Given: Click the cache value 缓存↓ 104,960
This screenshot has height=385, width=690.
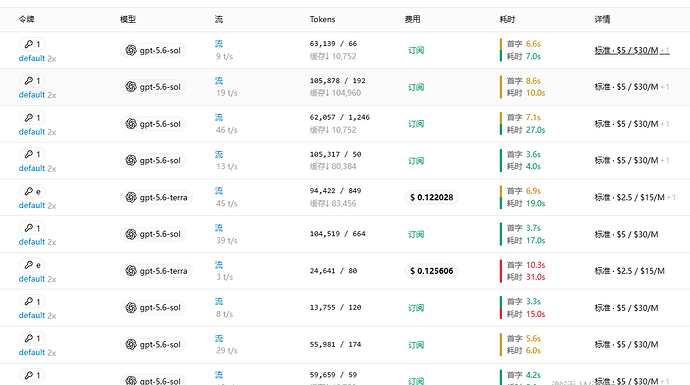Looking at the screenshot, I should [x=335, y=93].
